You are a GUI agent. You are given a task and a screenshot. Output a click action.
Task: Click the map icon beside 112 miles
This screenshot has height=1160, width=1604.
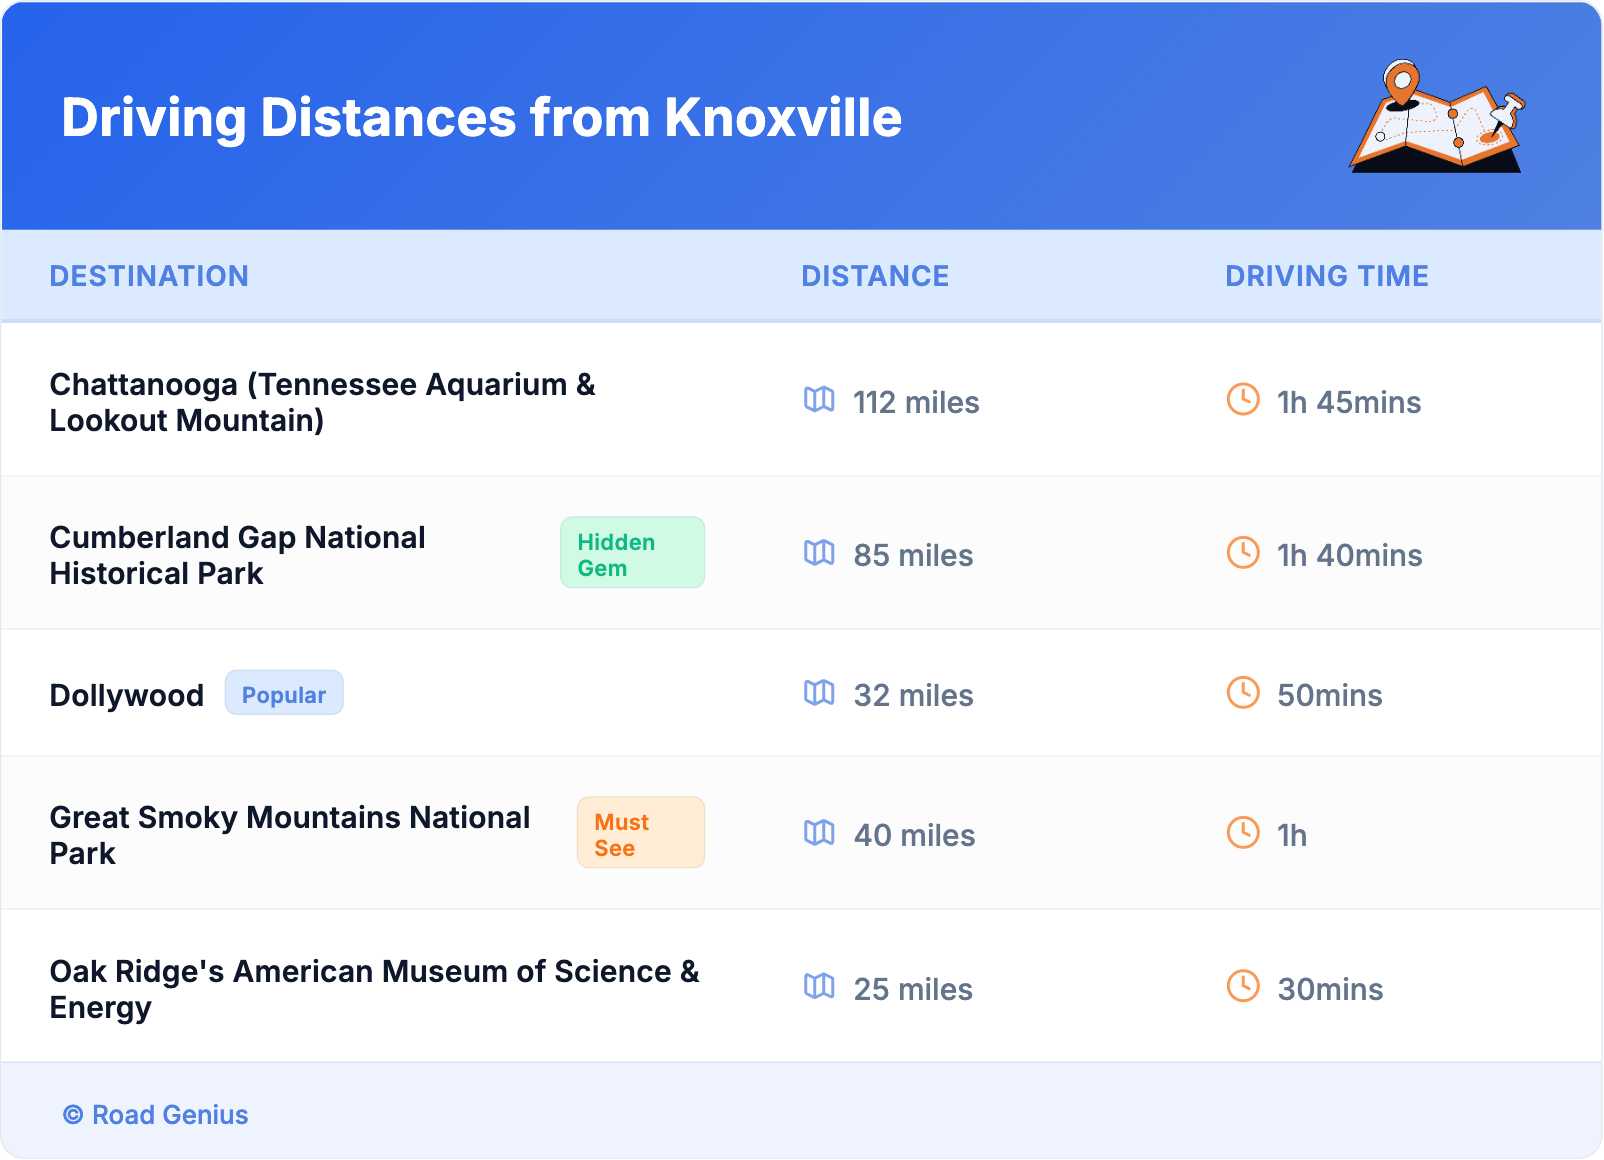(x=819, y=400)
